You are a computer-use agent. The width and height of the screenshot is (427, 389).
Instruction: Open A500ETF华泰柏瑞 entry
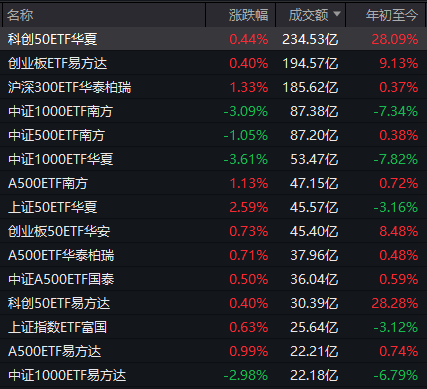click(x=61, y=255)
